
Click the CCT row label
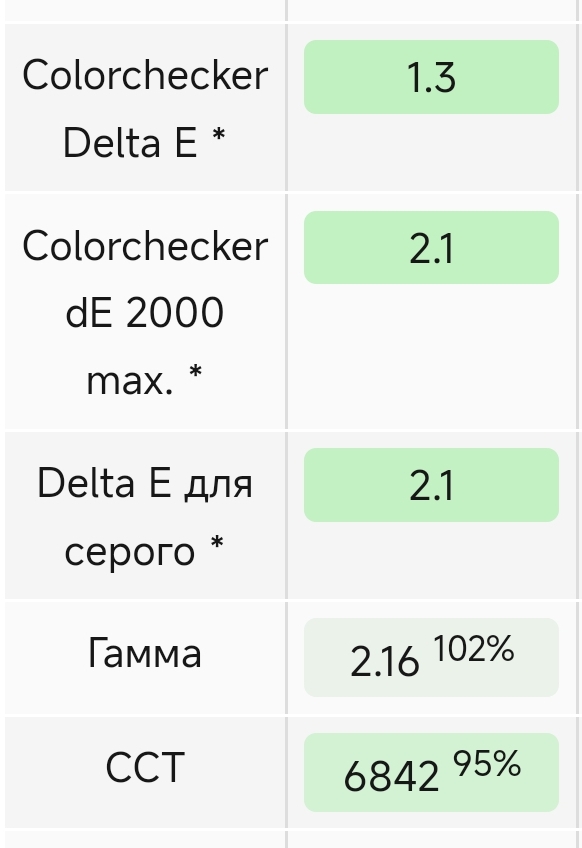pyautogui.click(x=145, y=767)
